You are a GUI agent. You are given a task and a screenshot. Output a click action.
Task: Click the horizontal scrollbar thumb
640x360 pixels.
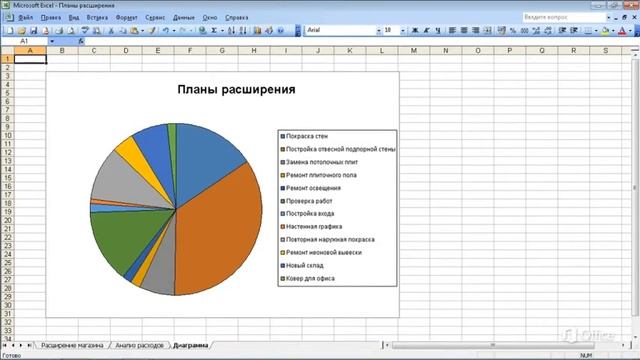[x=493, y=345]
